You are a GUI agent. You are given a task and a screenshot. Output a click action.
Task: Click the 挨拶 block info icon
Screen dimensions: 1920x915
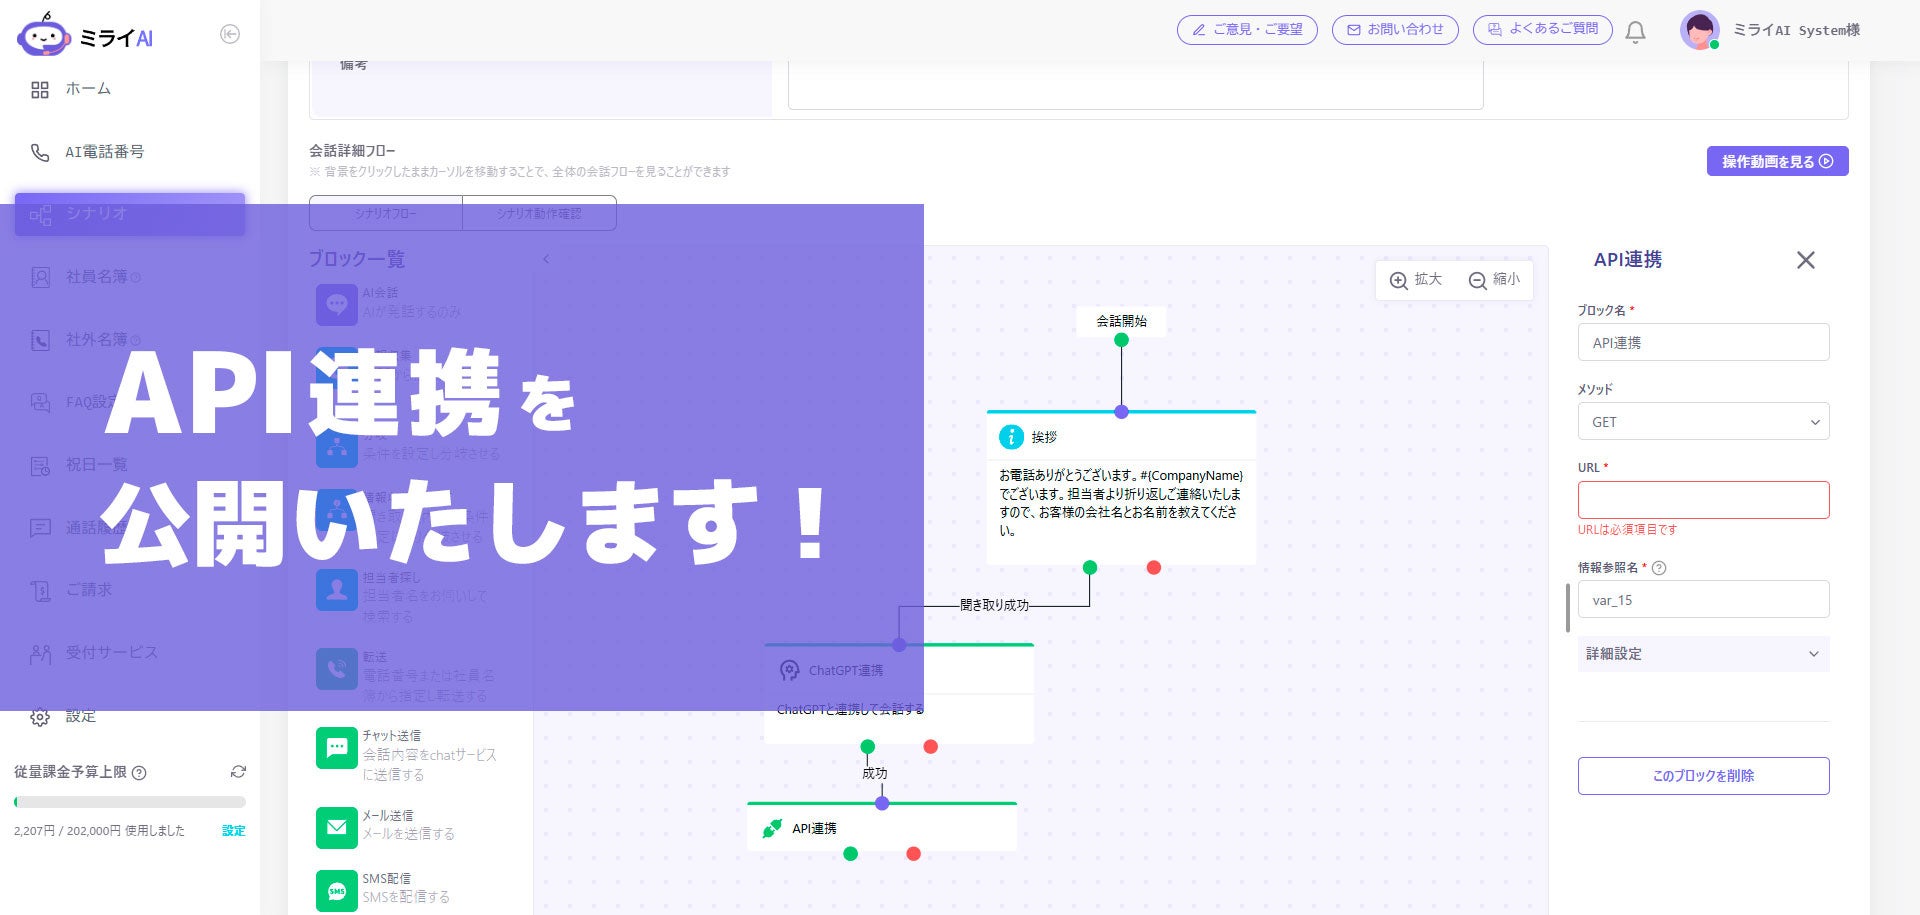(x=1011, y=437)
